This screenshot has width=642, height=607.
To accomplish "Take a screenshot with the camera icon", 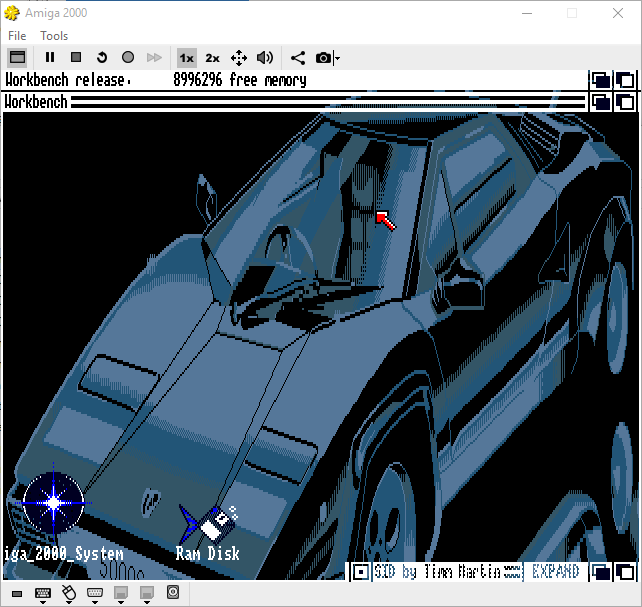I will click(323, 58).
